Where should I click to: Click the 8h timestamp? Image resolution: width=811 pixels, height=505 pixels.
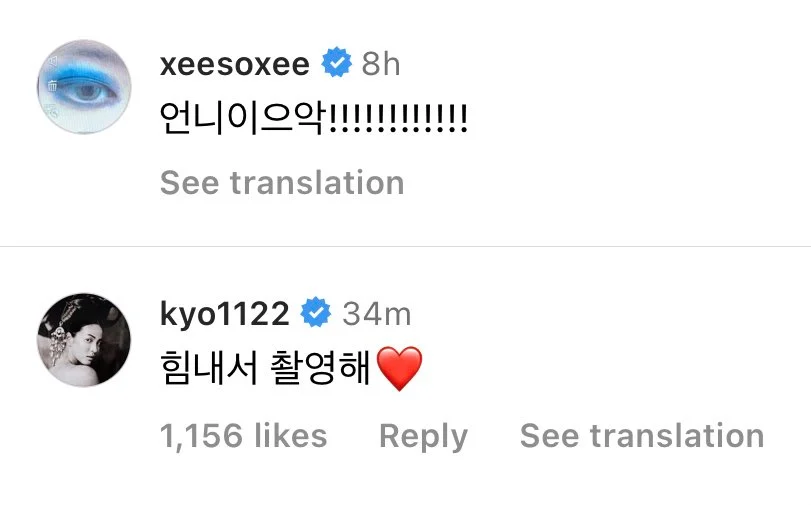[381, 64]
